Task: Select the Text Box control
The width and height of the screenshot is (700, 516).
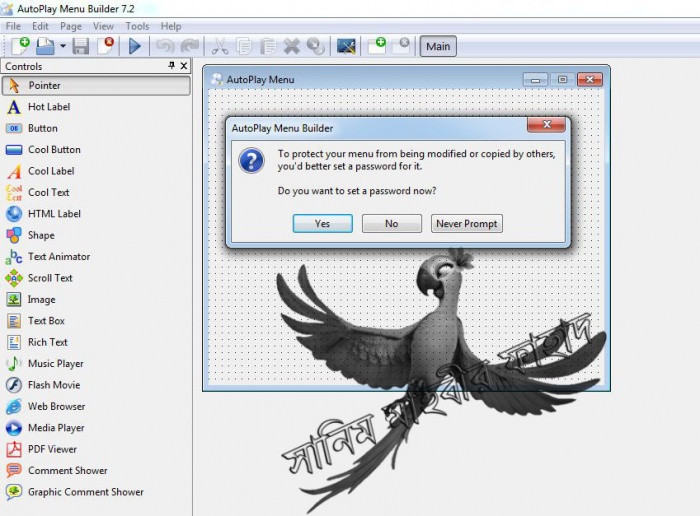Action: (96, 321)
